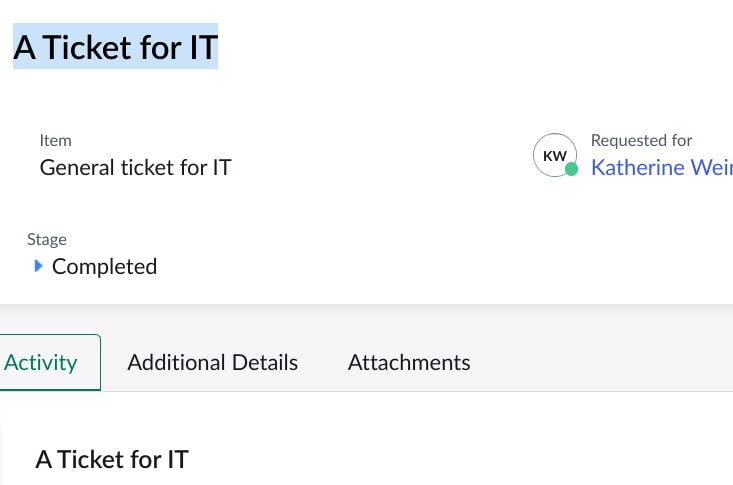Click the A Ticket for IT activity heading
Viewport: 733px width, 485px height.
(112, 459)
